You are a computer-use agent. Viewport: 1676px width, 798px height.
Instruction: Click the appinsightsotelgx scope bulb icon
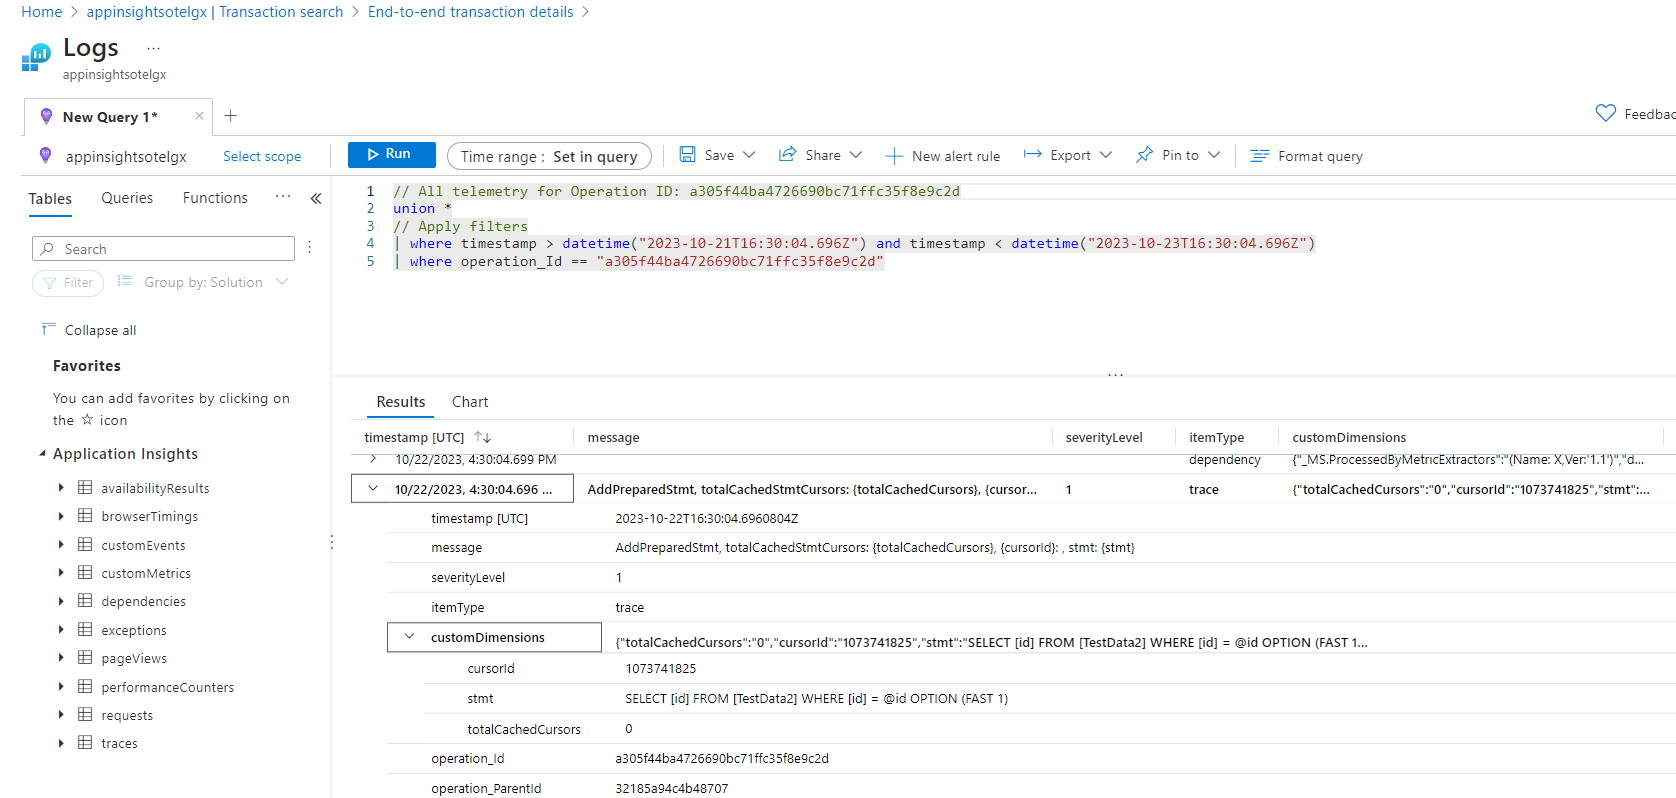pyautogui.click(x=45, y=155)
